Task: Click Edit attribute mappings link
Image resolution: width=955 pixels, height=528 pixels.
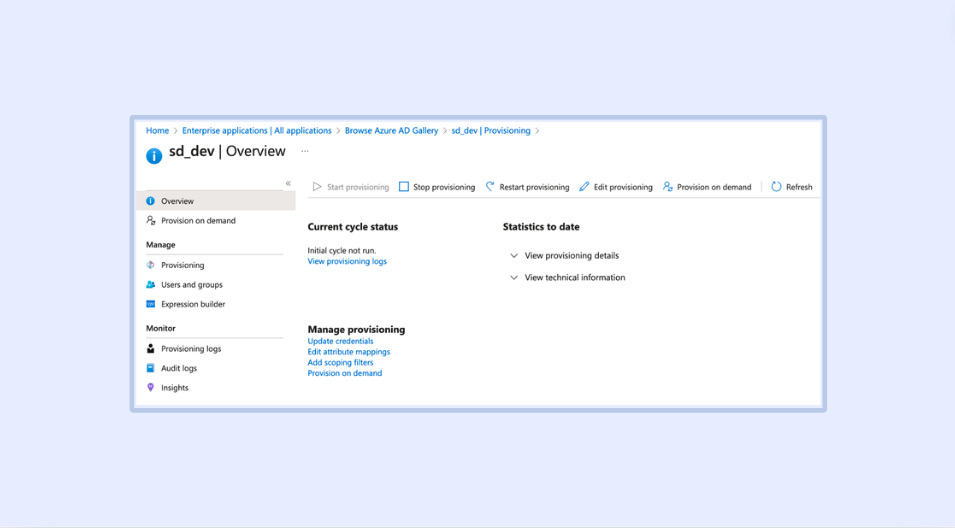Action: point(348,351)
